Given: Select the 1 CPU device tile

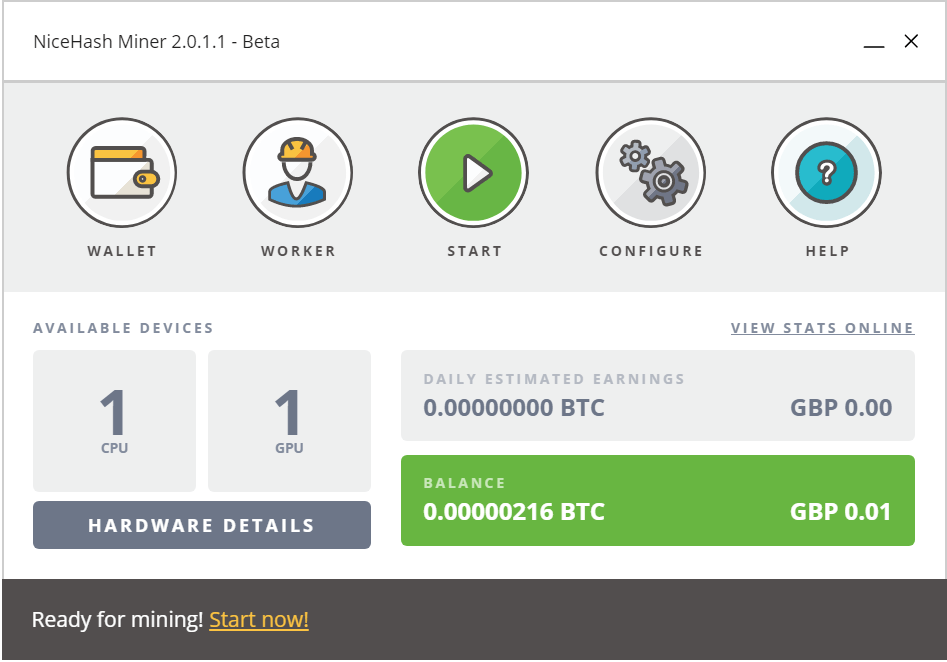Looking at the screenshot, I should coord(114,421).
